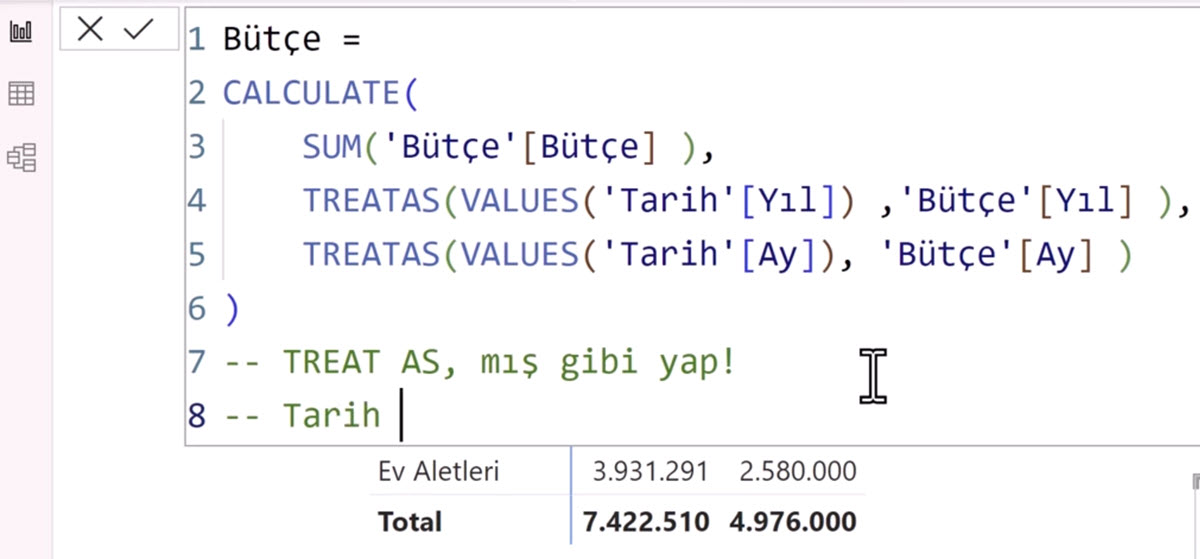The height and width of the screenshot is (559, 1200).
Task: Switch to the Data table view
Action: point(21,94)
